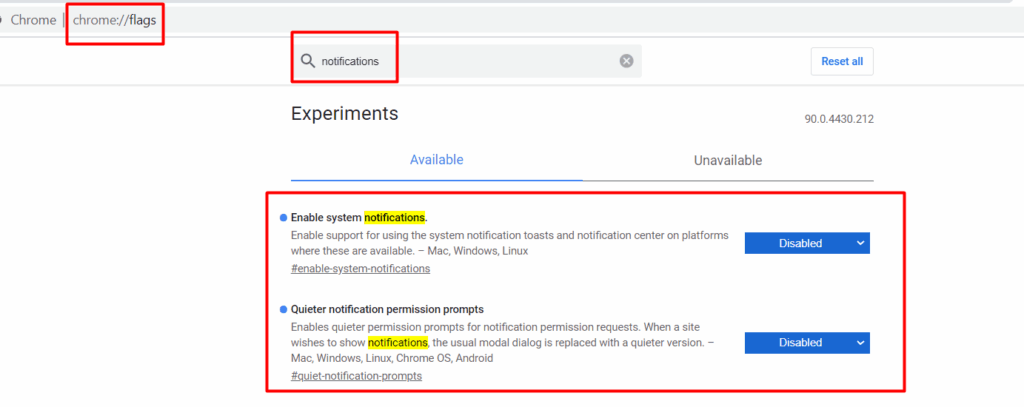This screenshot has width=1024, height=407.
Task: Switch to the Unavailable tab
Action: (x=728, y=161)
